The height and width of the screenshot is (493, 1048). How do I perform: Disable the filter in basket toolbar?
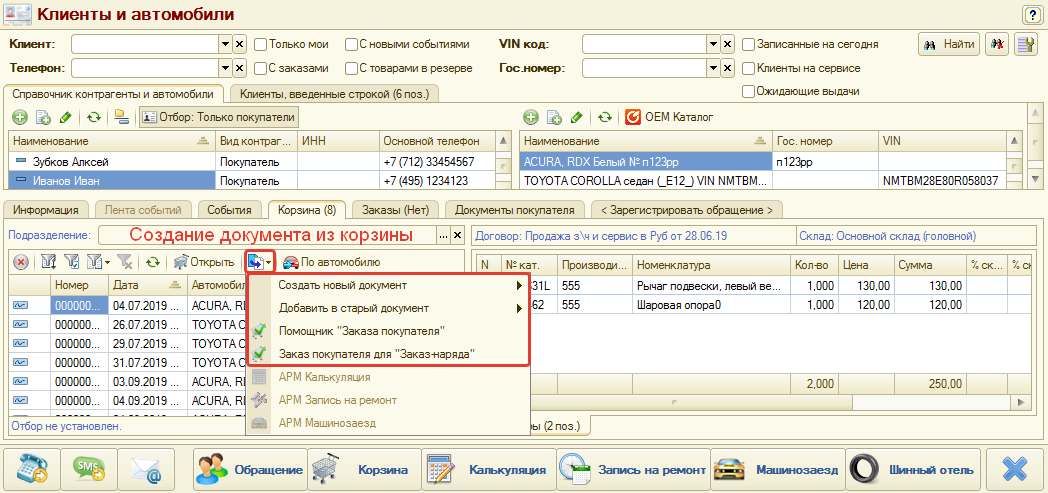click(124, 263)
